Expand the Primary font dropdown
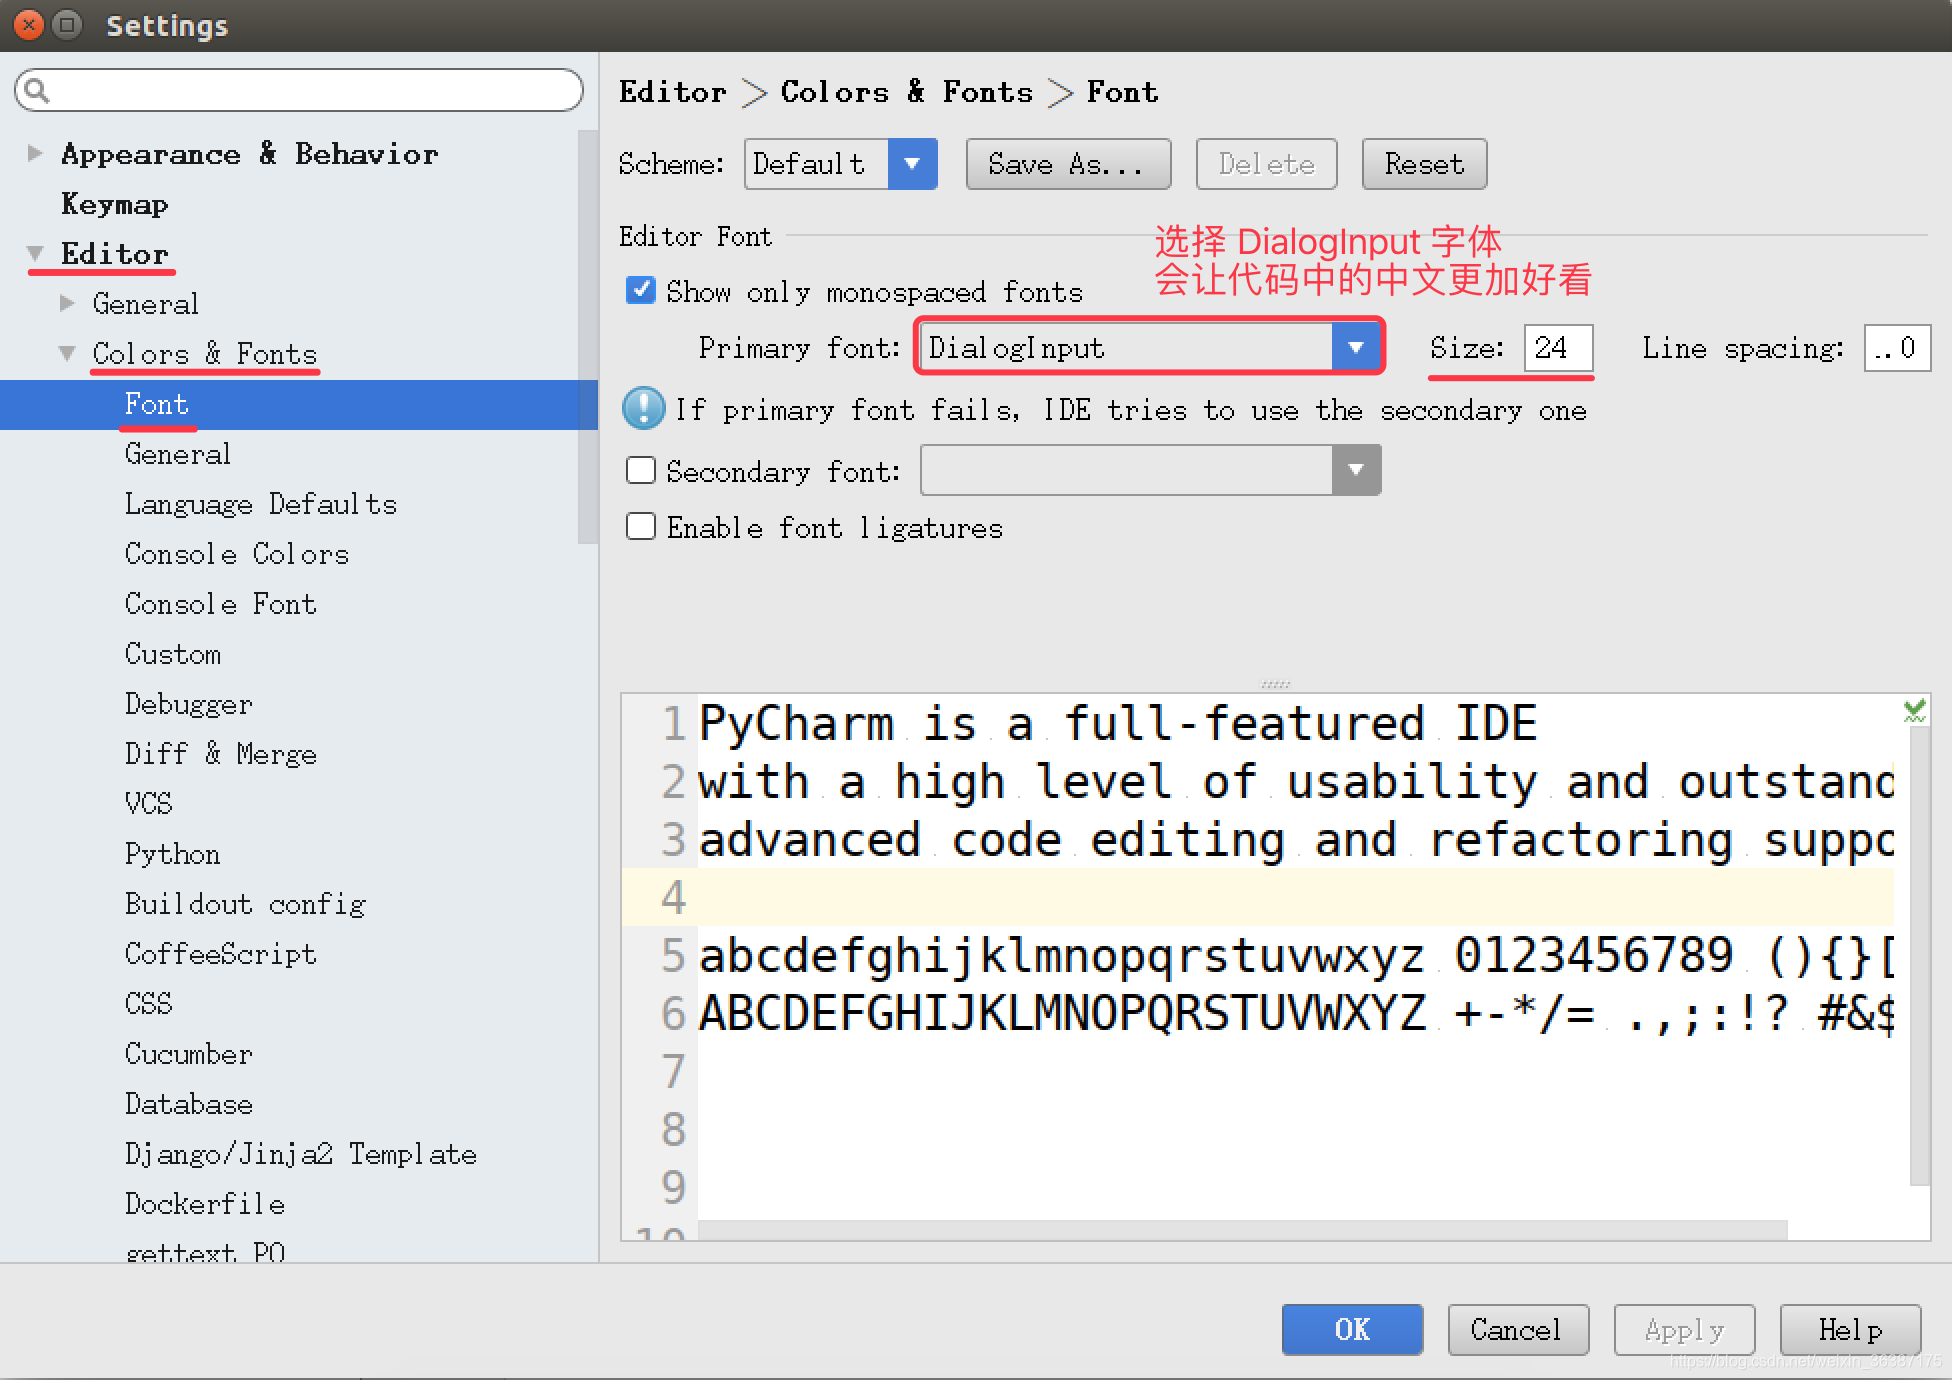Viewport: 1952px width, 1380px height. point(1355,346)
